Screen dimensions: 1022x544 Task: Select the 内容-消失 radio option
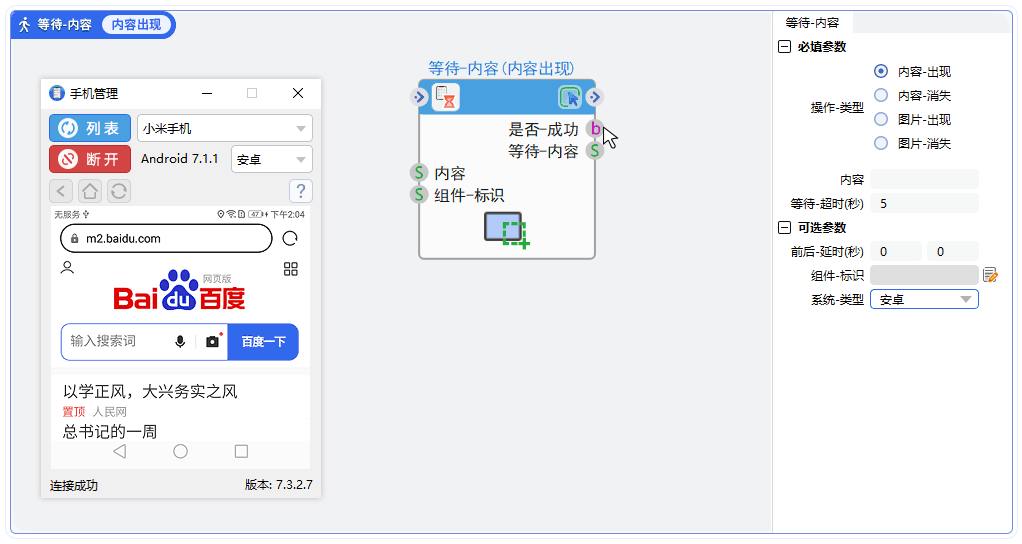tap(881, 95)
